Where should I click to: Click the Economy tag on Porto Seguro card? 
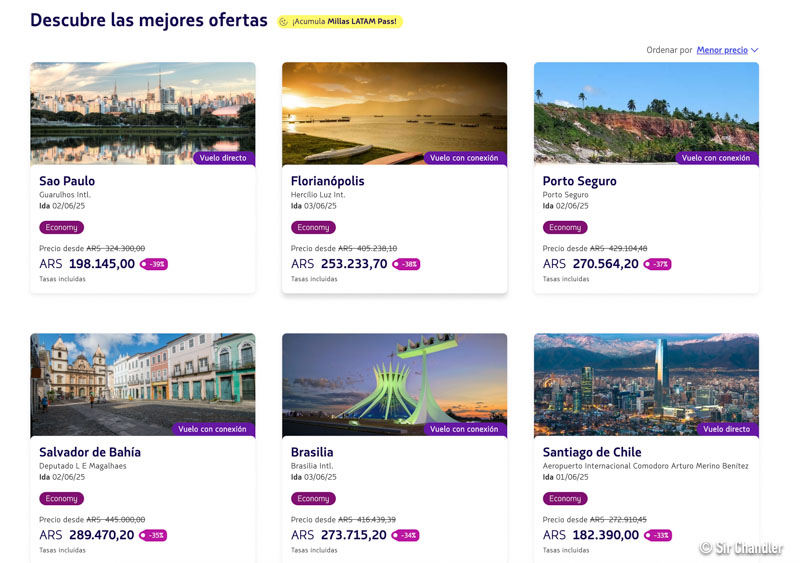coord(565,228)
